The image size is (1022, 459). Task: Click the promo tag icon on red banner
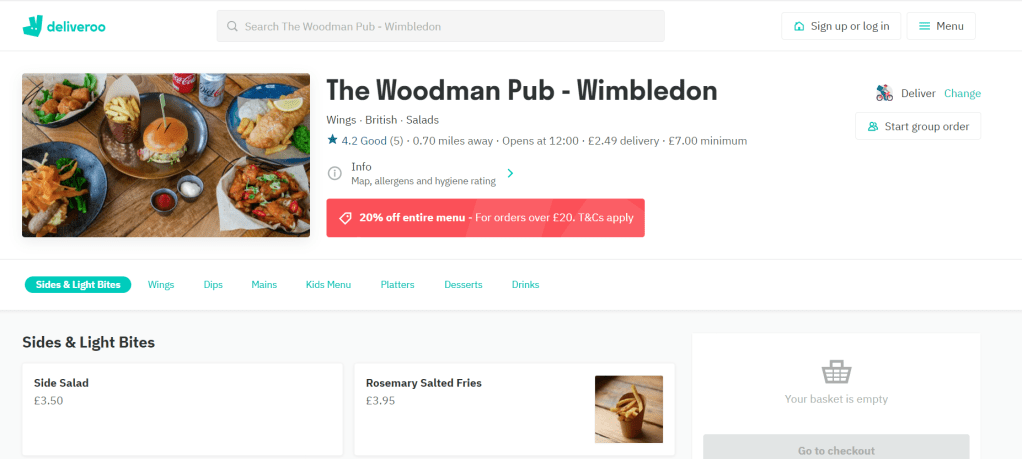(345, 218)
